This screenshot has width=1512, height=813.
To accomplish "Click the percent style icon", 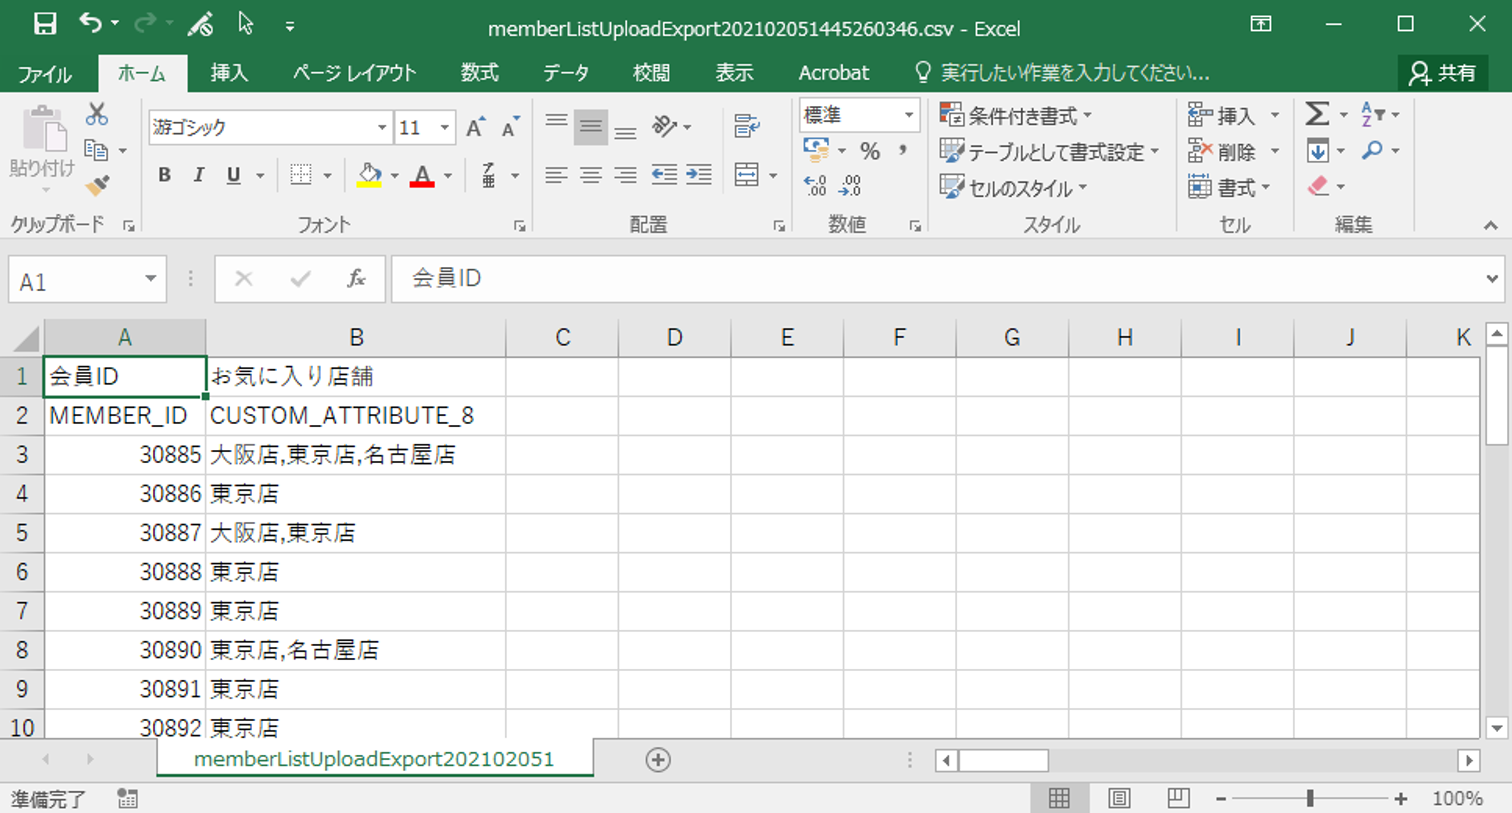I will click(x=870, y=151).
